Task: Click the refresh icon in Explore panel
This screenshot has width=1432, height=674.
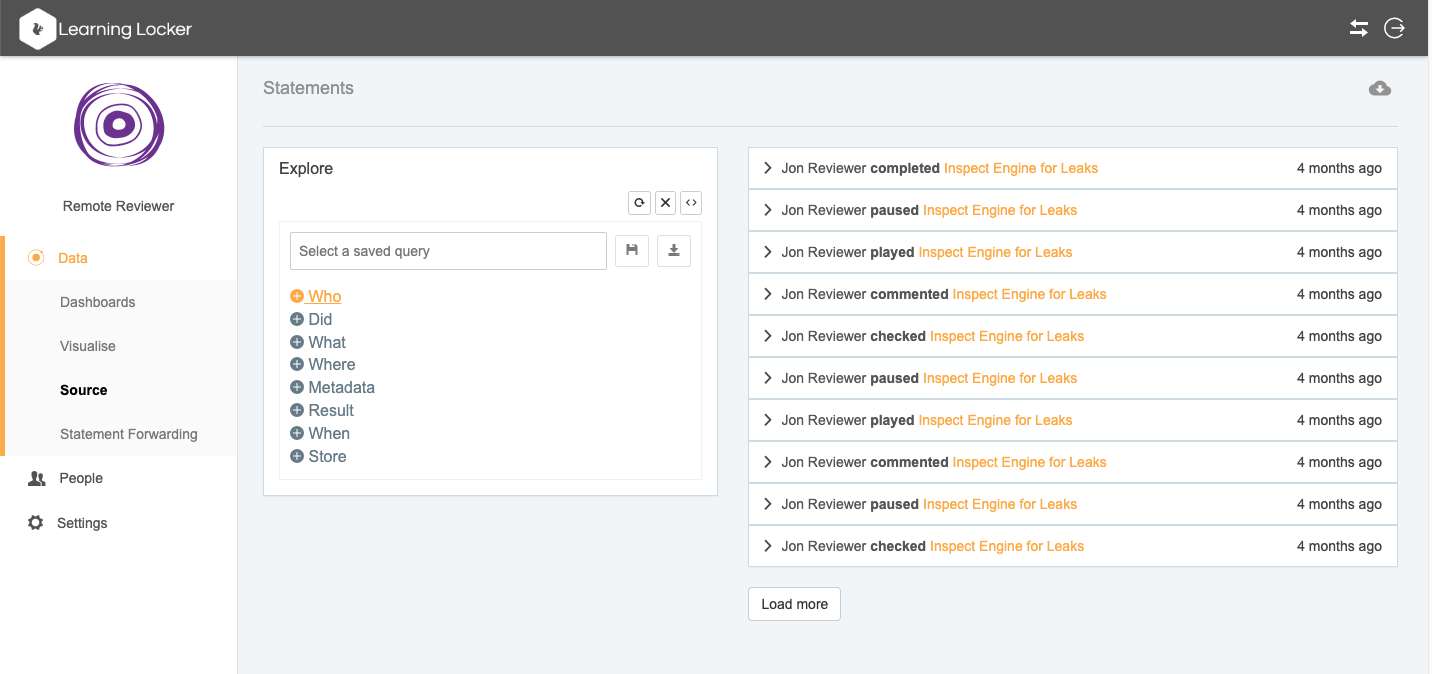Action: pos(639,203)
